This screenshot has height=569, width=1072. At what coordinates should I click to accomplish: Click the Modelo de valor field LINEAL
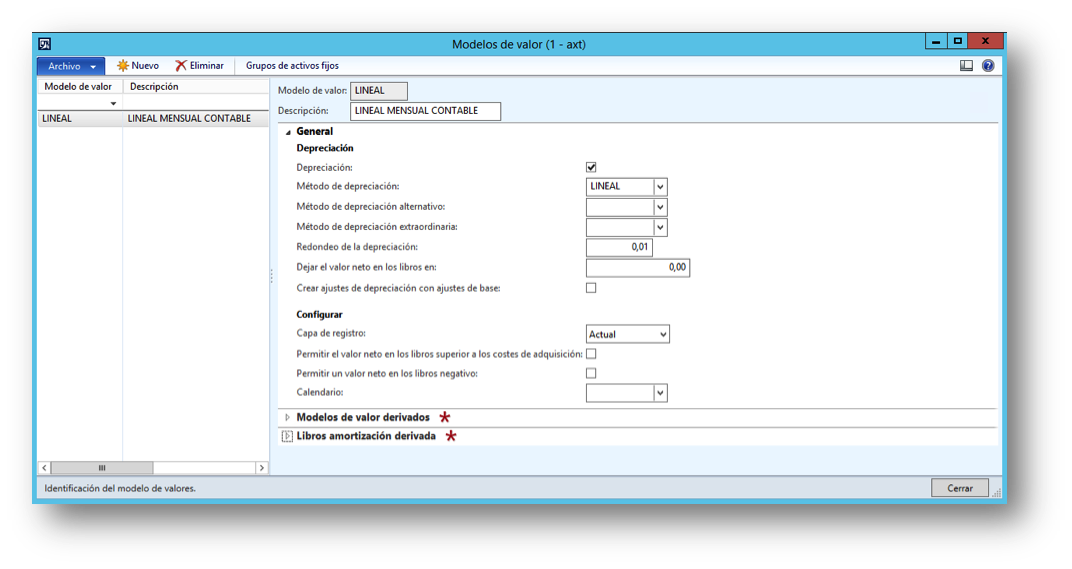click(379, 90)
